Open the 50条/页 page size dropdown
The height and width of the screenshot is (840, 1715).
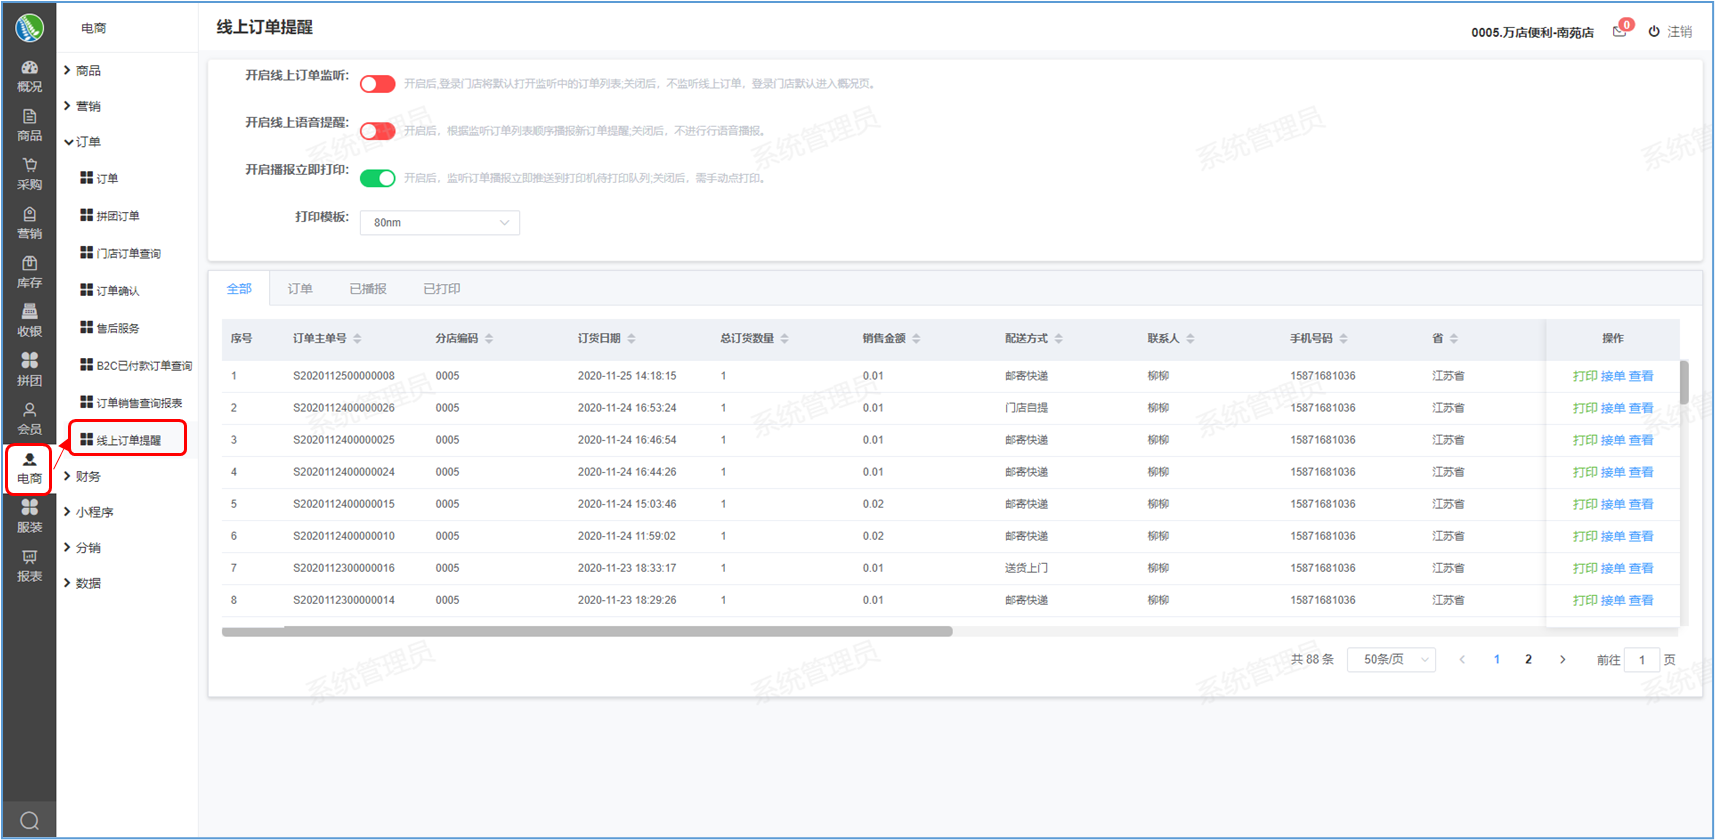(x=1391, y=659)
